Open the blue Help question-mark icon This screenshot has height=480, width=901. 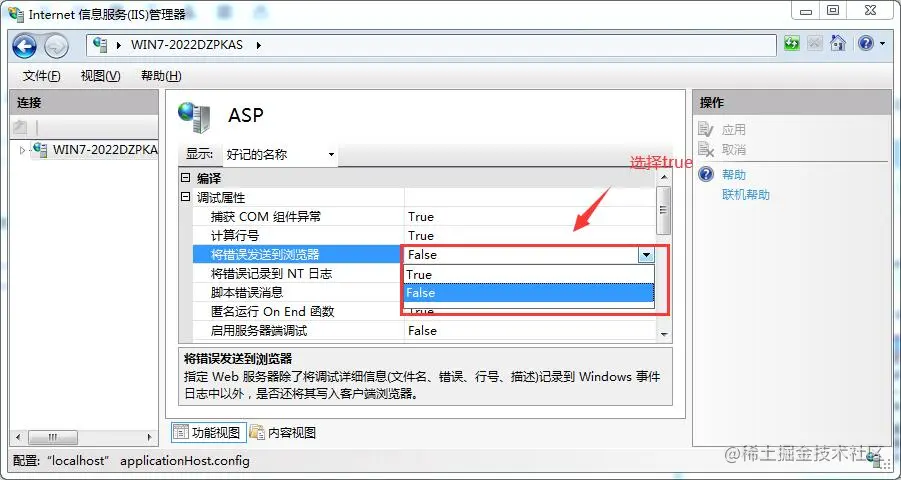point(866,43)
